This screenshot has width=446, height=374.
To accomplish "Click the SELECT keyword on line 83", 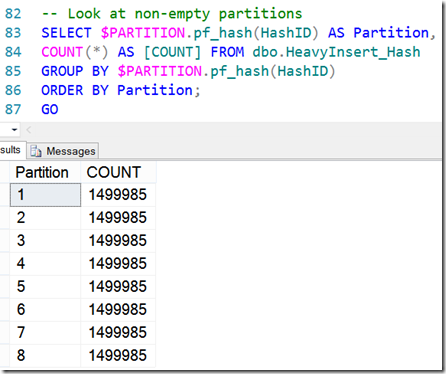I will 66,33.
